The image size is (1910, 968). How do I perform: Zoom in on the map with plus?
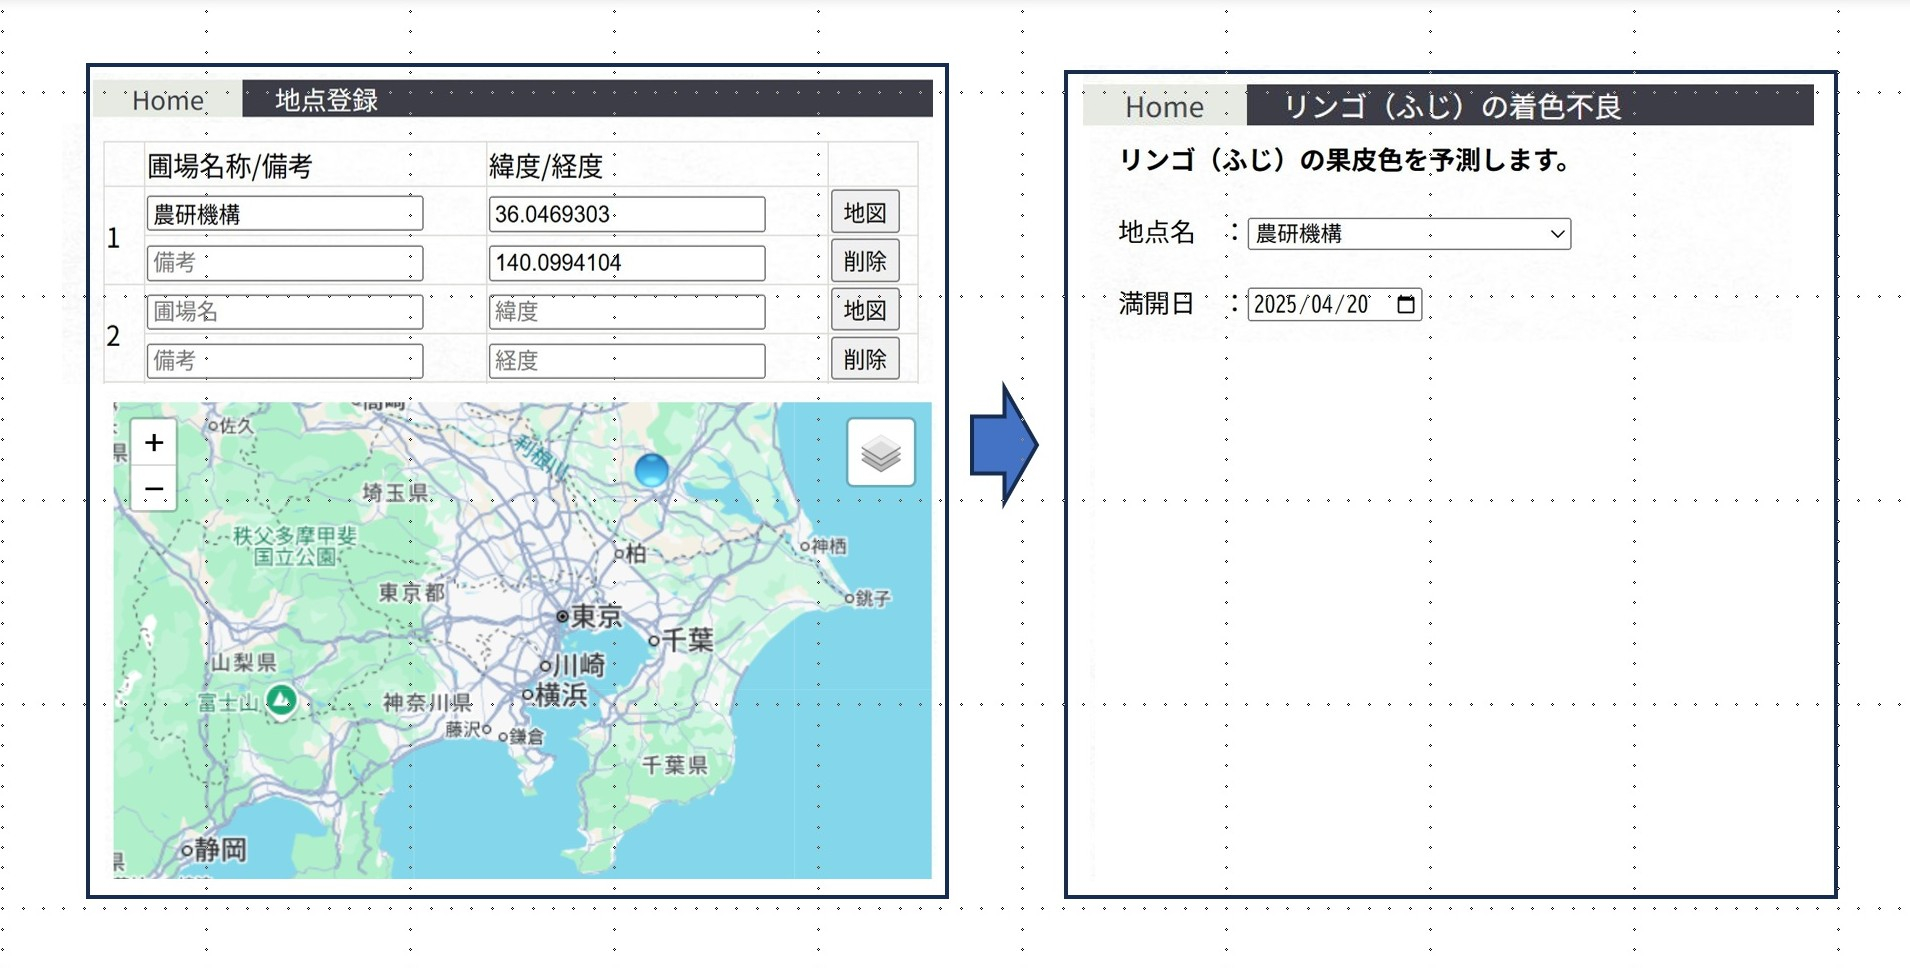coord(154,443)
